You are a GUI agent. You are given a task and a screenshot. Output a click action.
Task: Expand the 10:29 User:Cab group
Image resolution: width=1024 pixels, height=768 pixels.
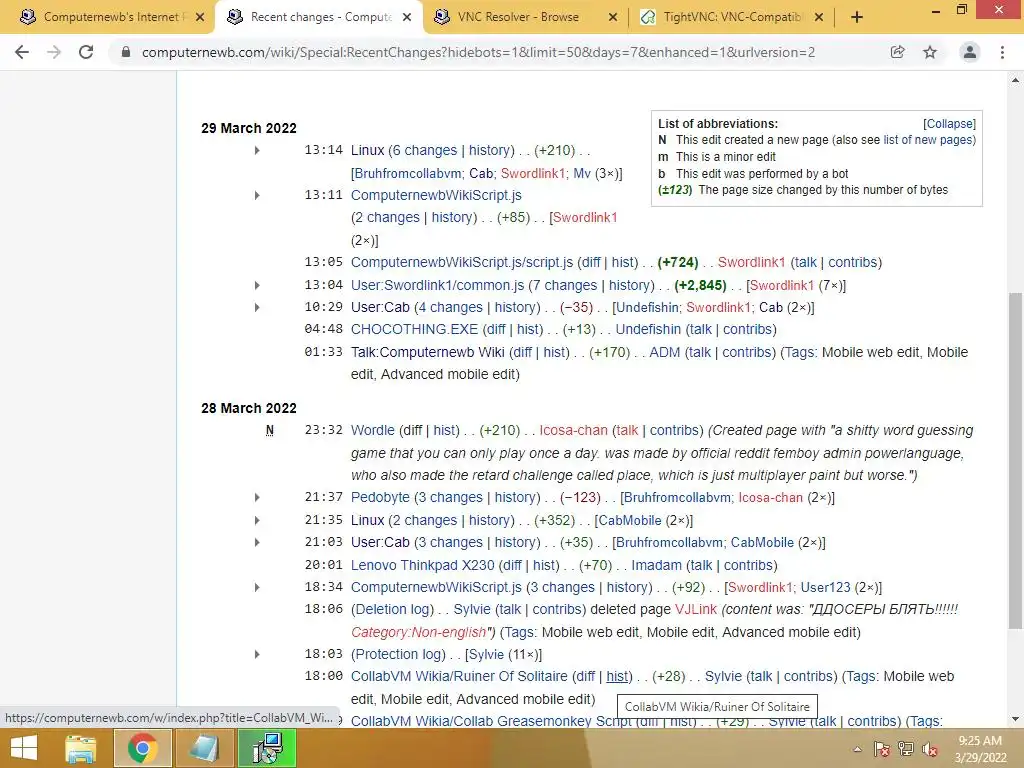[257, 308]
